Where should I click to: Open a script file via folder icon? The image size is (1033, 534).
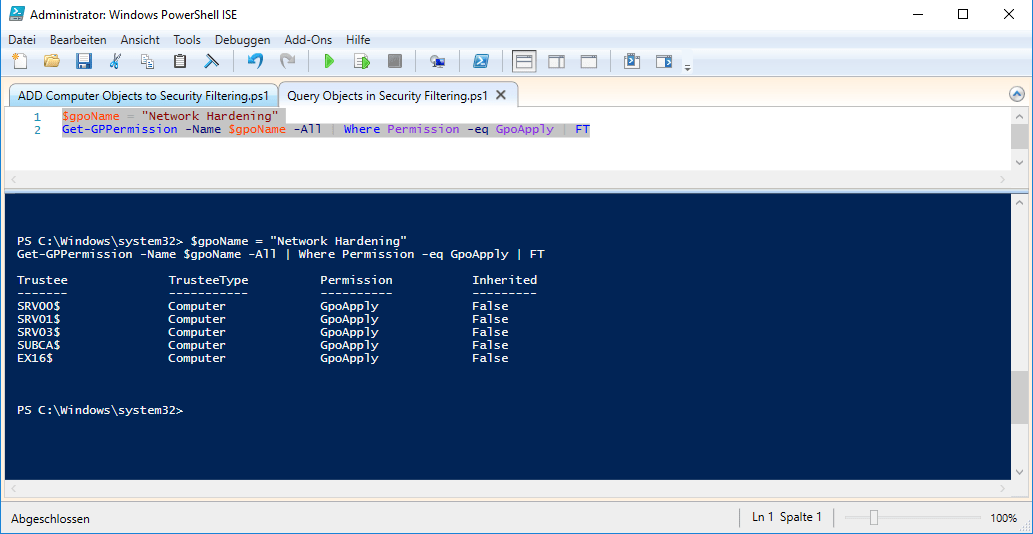[52, 62]
